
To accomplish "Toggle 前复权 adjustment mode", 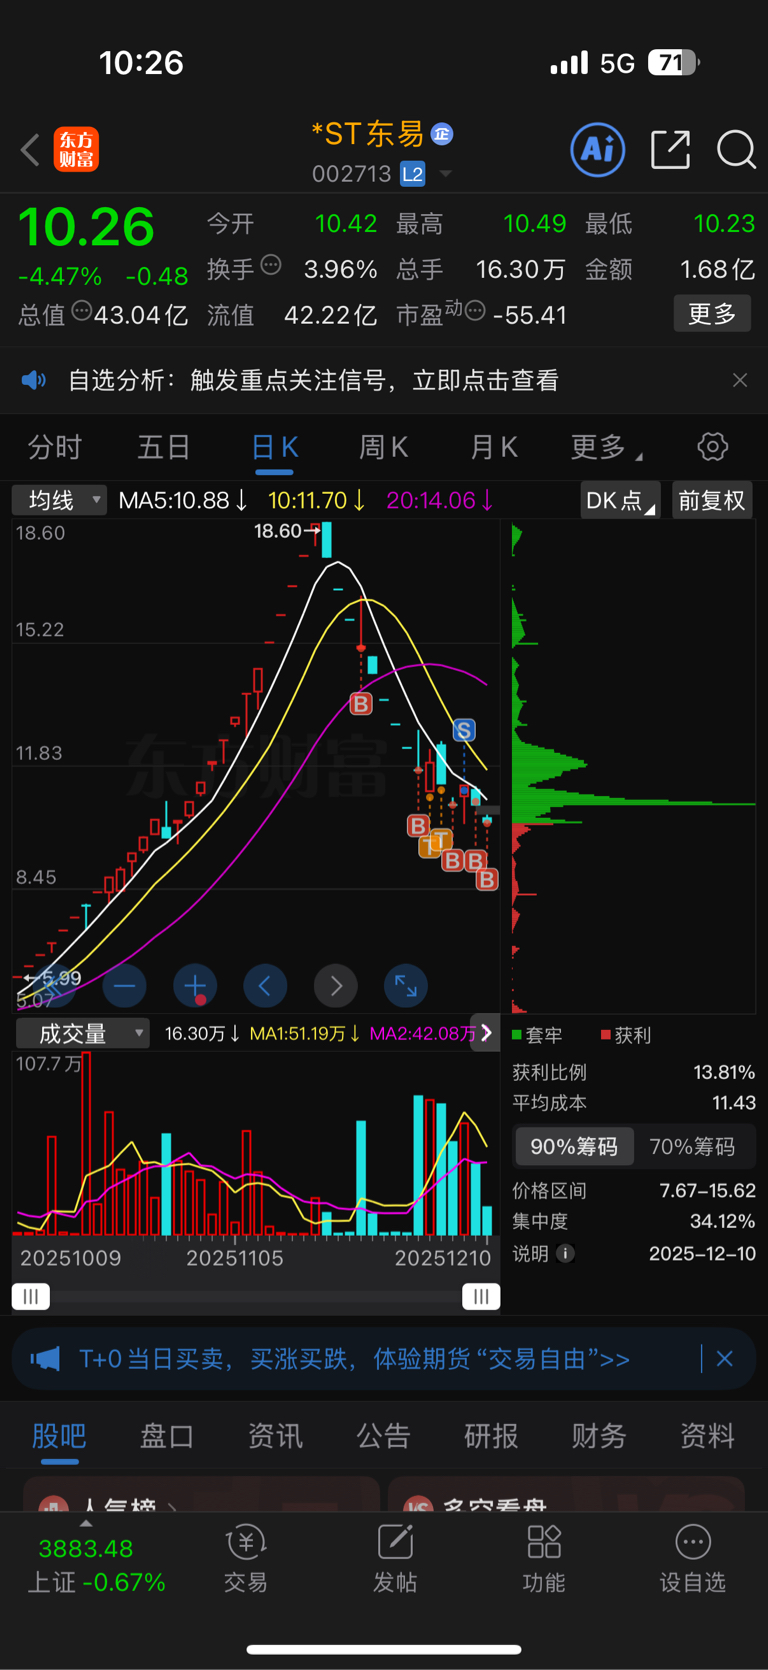I will click(x=712, y=500).
